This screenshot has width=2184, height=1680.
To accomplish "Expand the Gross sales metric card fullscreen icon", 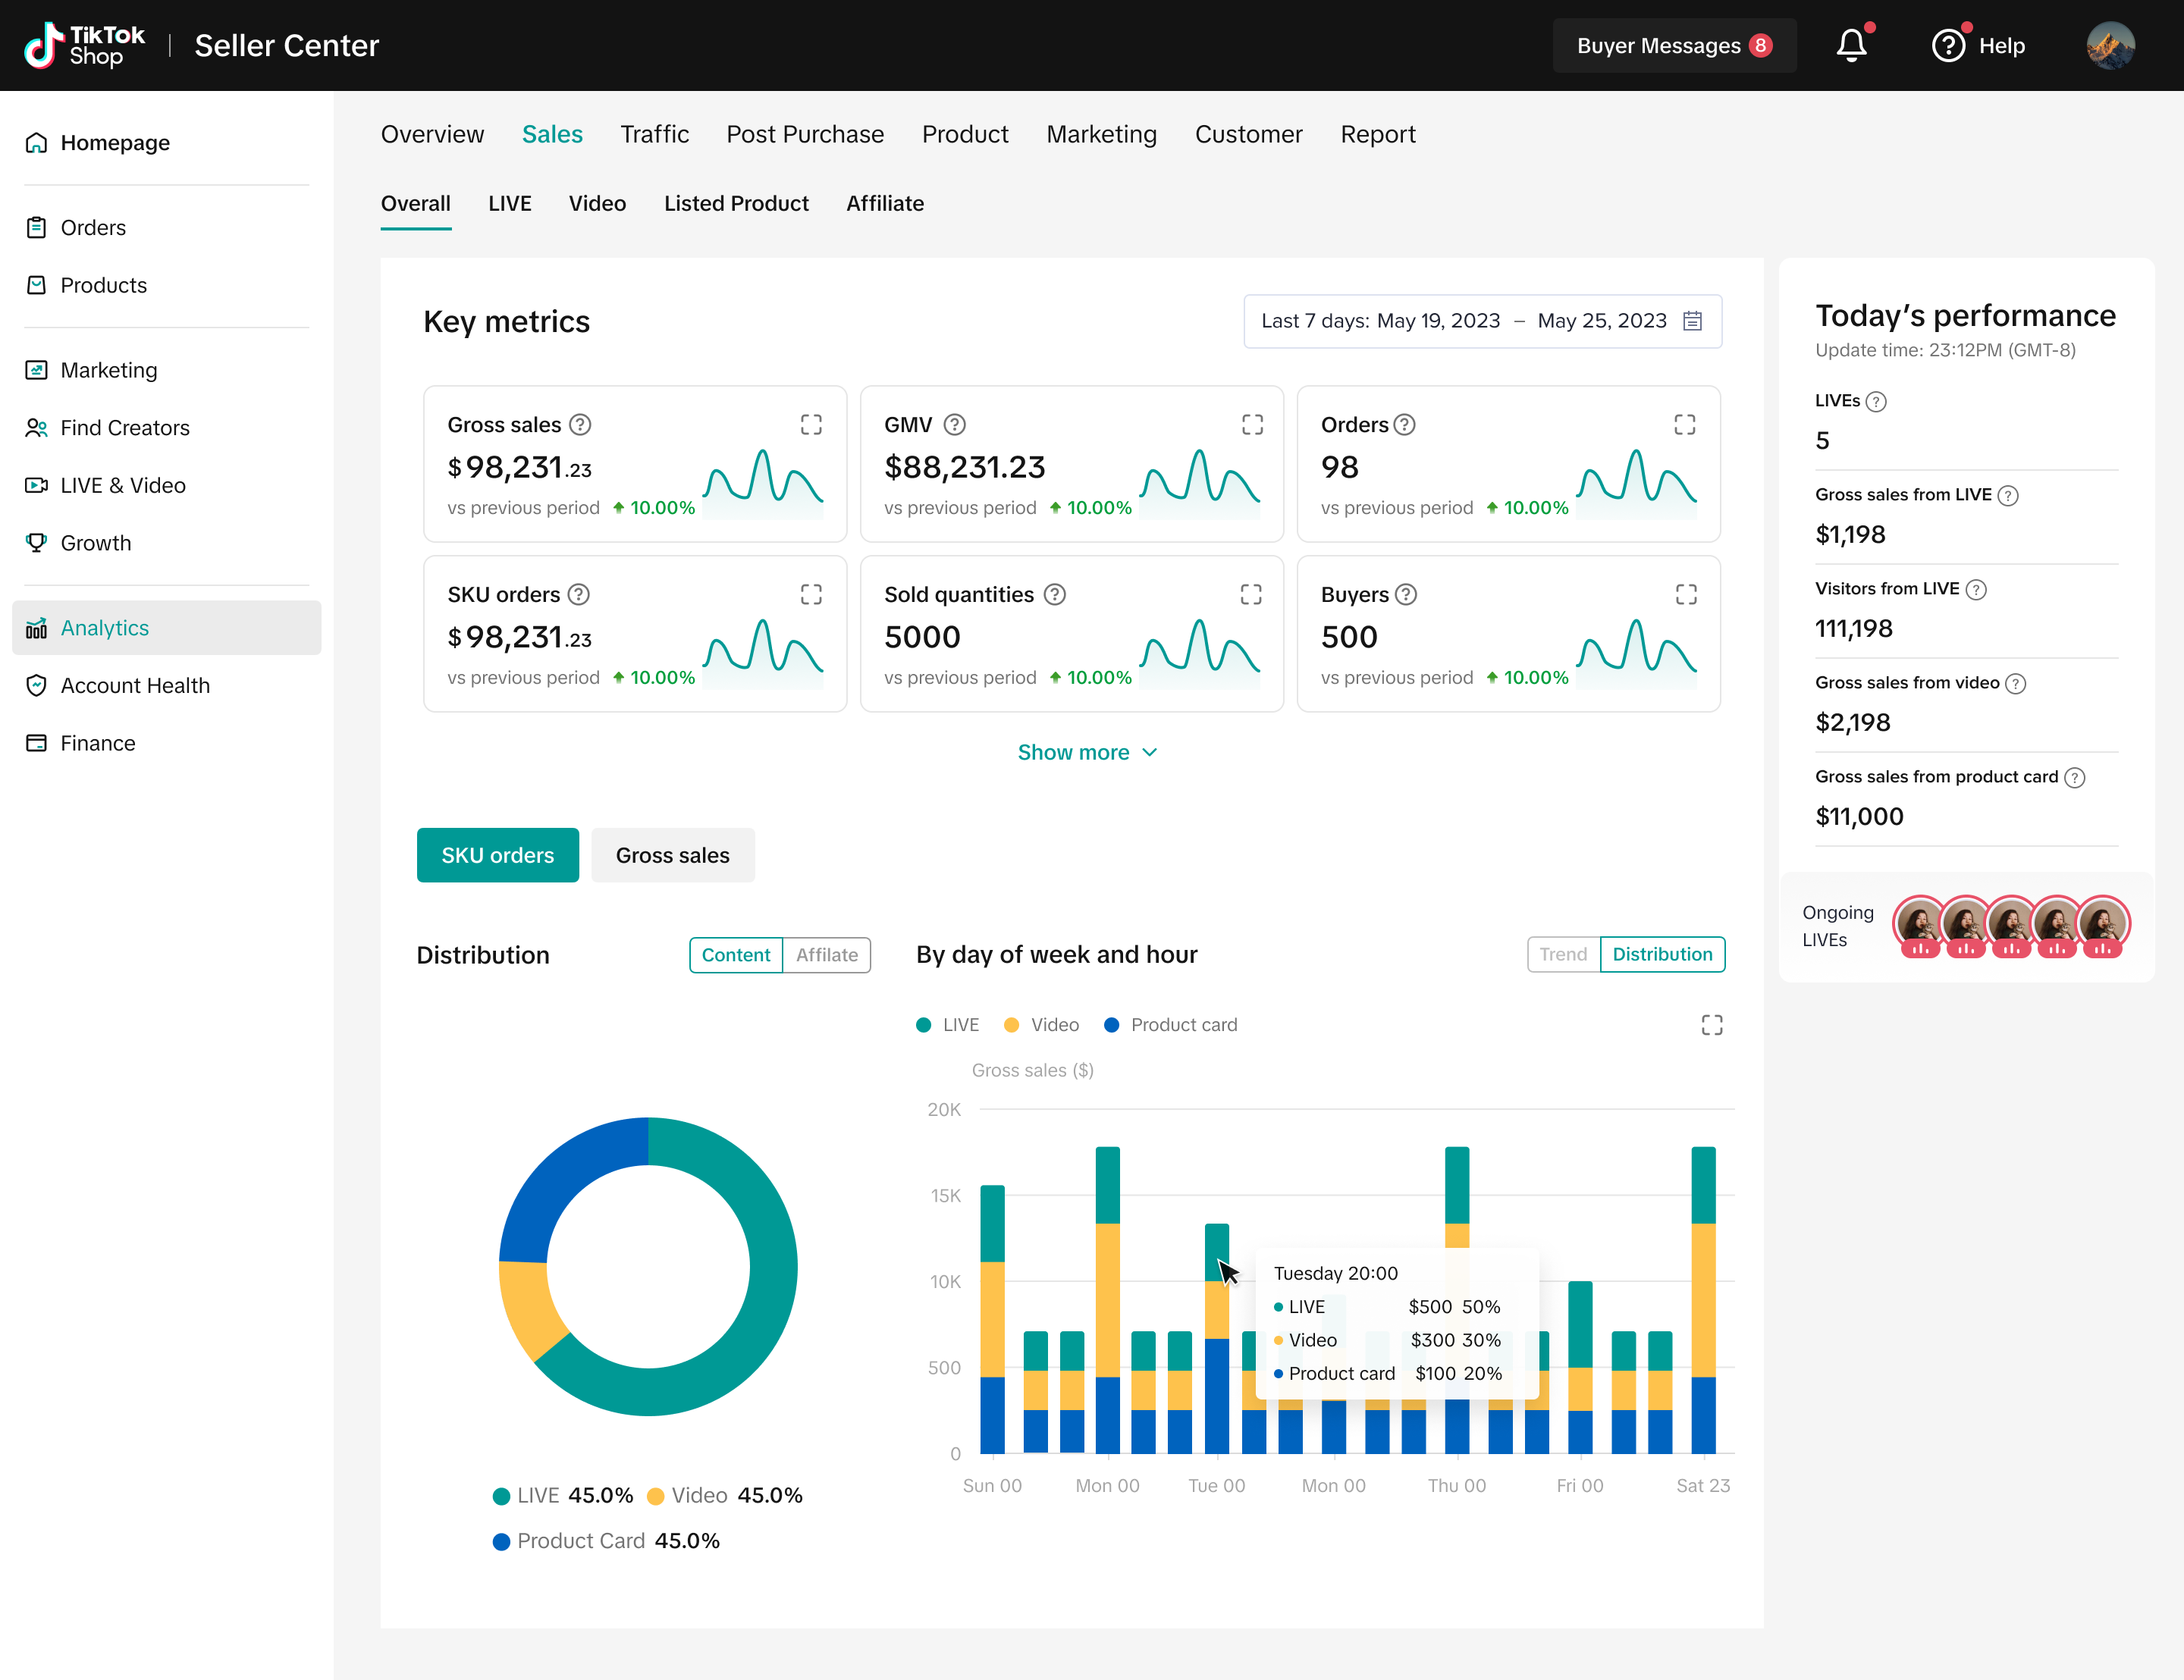I will (x=811, y=425).
